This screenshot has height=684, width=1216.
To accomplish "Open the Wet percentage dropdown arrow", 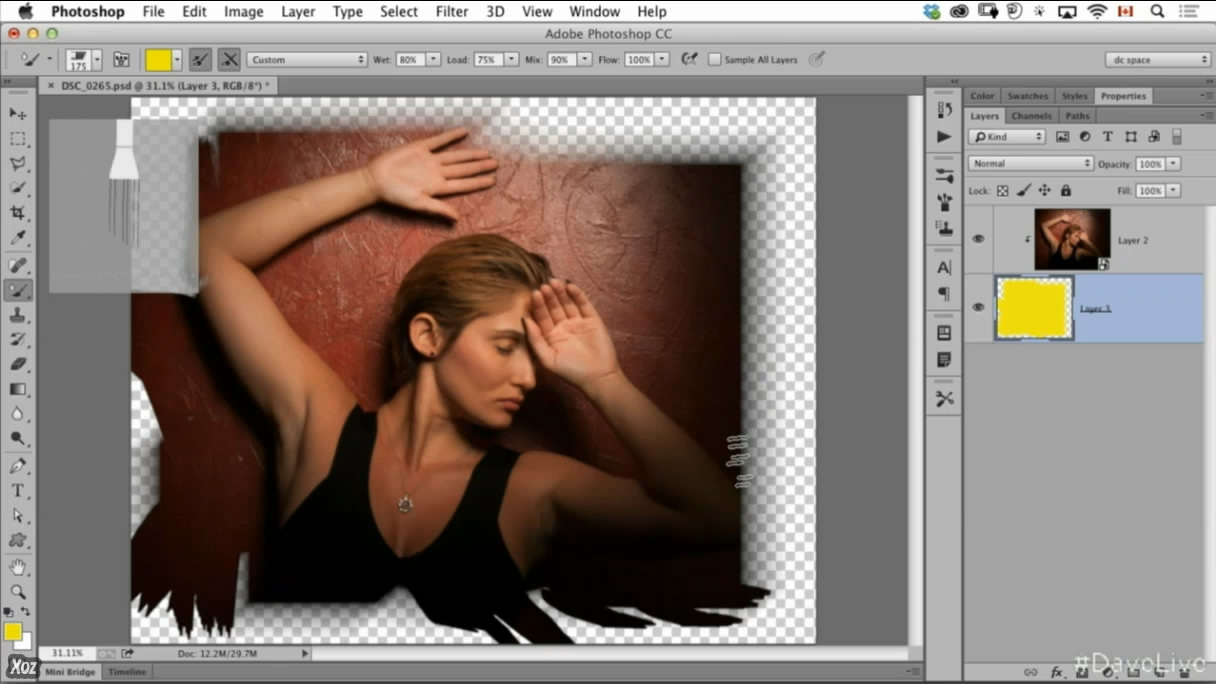I will pos(433,60).
